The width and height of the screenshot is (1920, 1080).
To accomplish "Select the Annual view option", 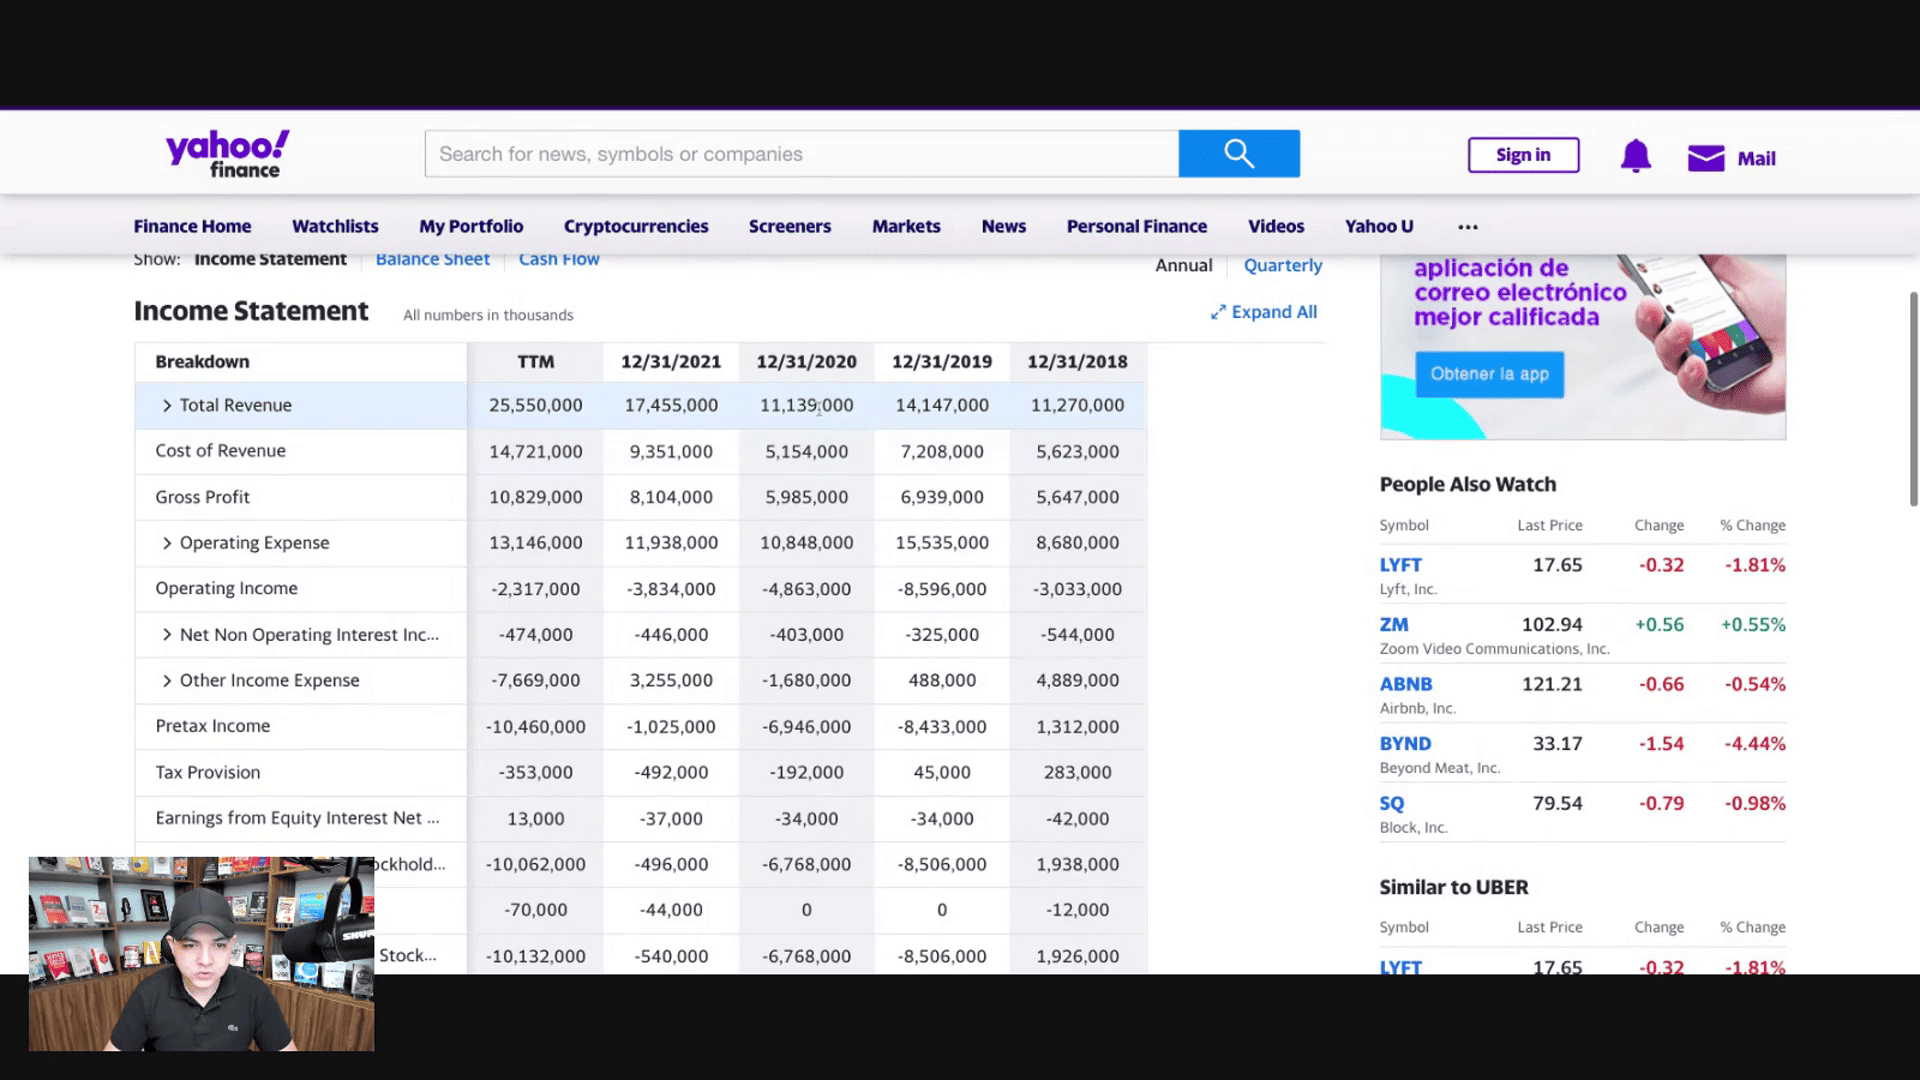I will click(1183, 265).
